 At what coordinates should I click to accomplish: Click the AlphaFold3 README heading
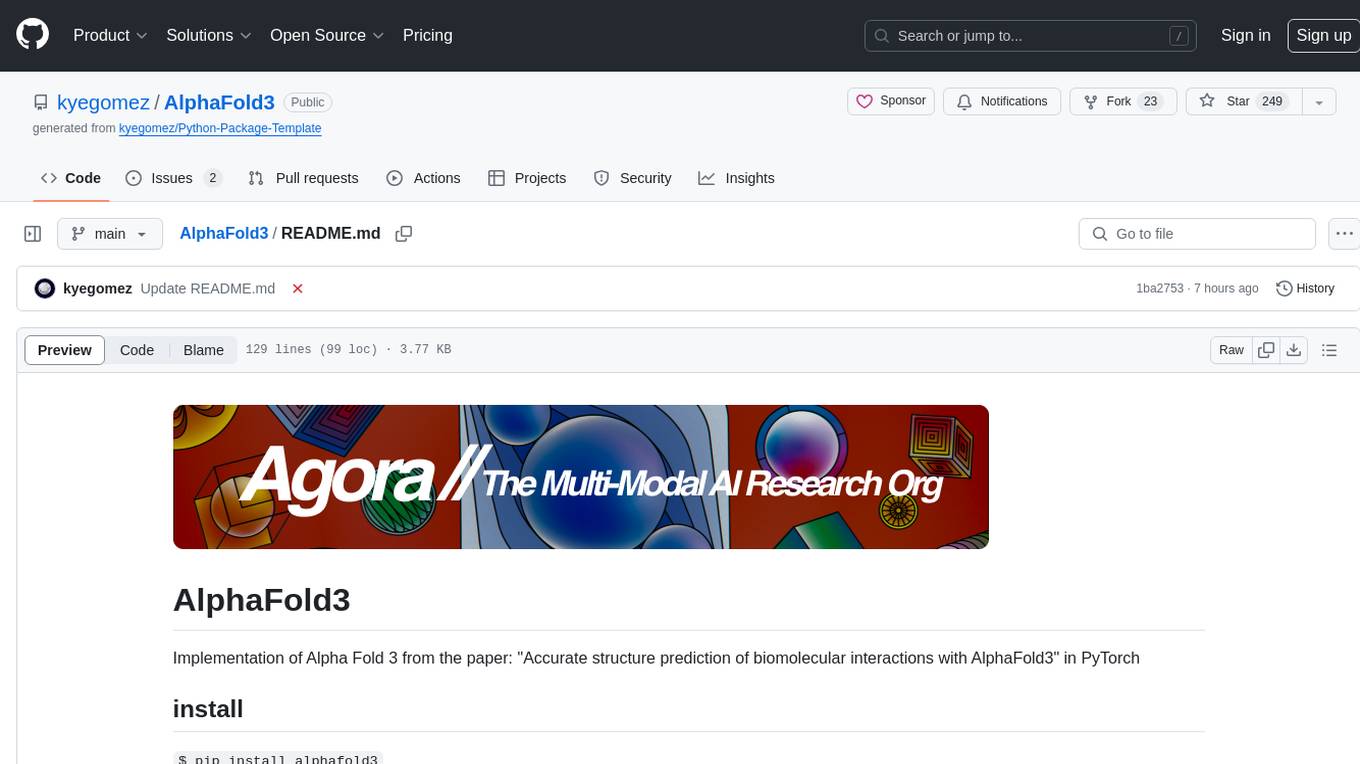tap(262, 600)
